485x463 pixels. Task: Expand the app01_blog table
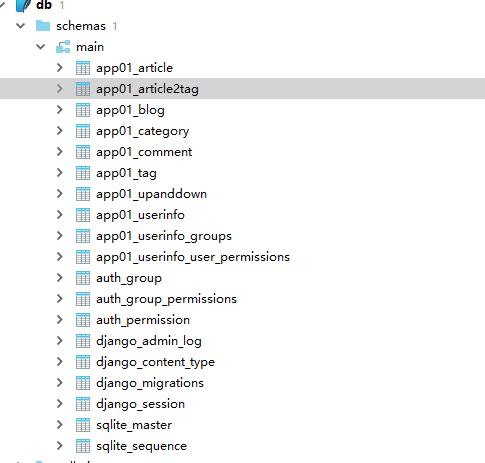pos(60,110)
